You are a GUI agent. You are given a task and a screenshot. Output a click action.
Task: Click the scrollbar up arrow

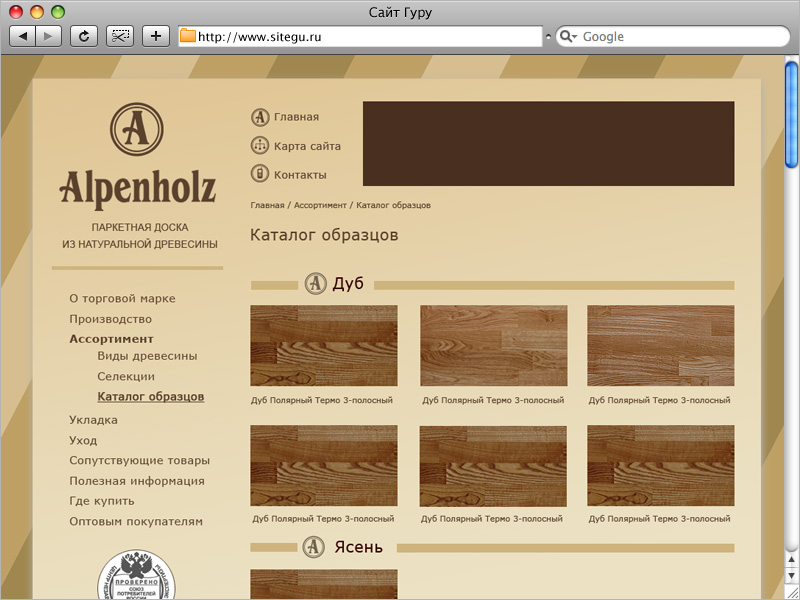click(x=792, y=560)
